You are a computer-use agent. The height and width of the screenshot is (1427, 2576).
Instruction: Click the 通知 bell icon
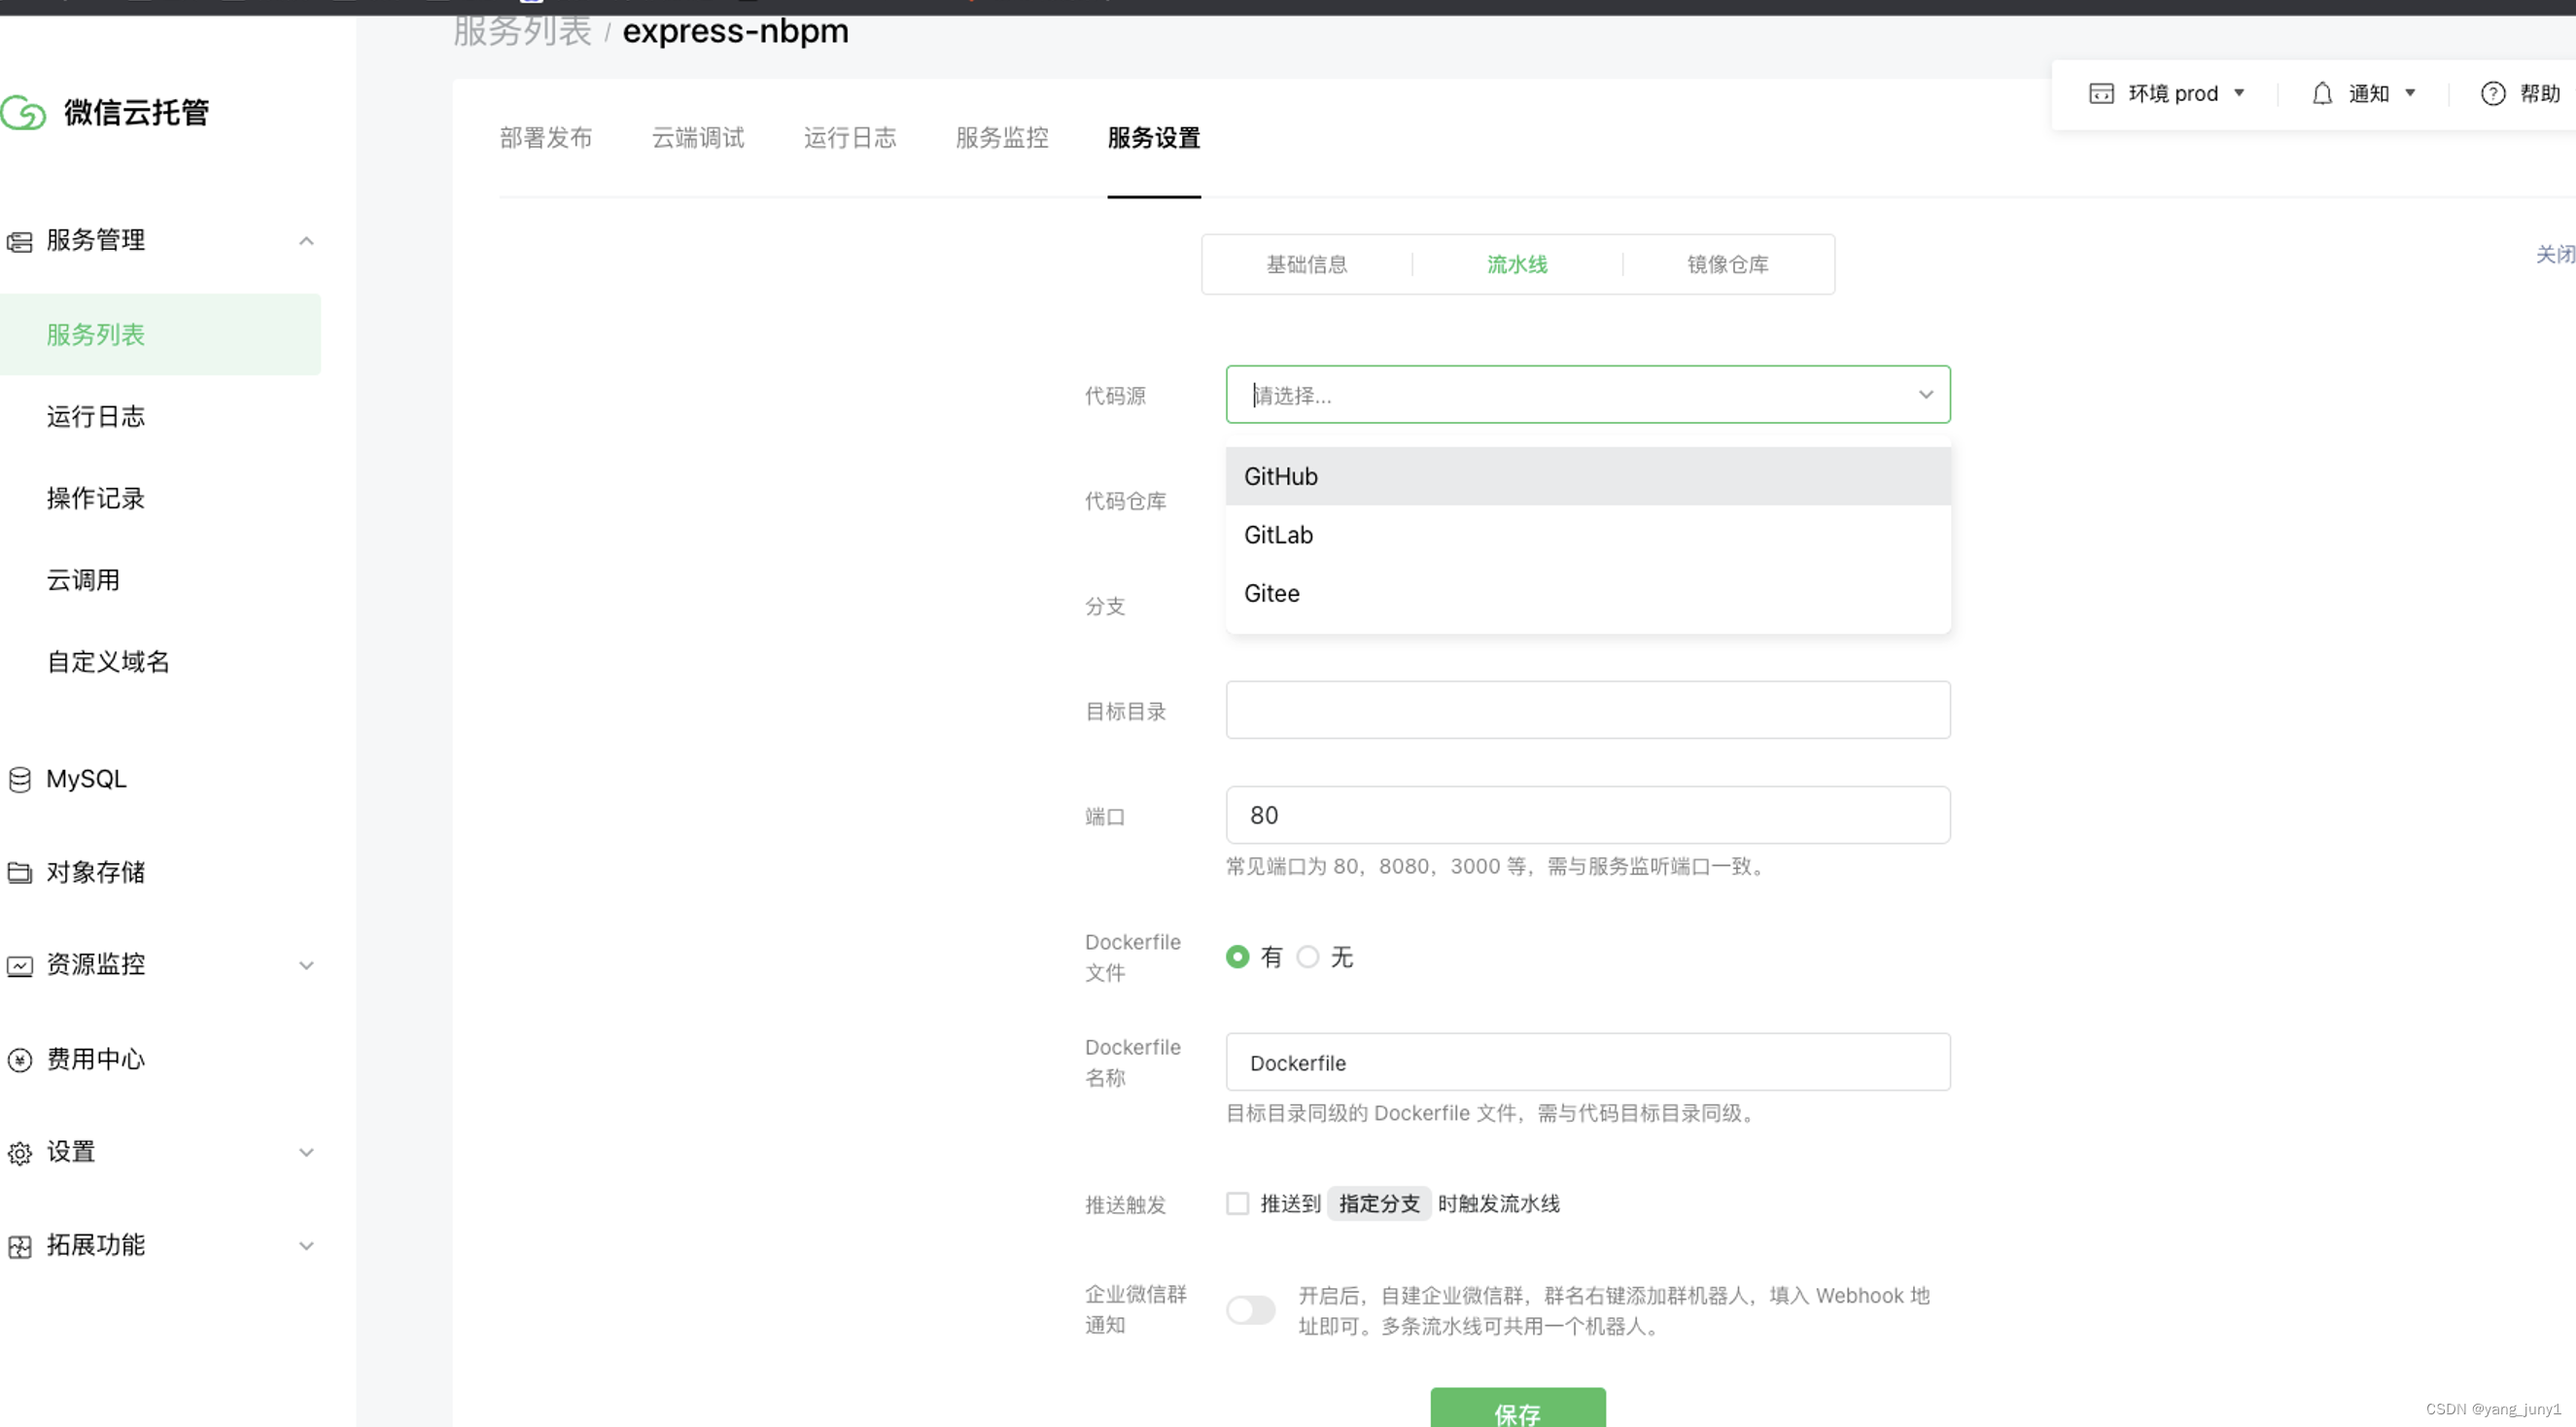2322,94
